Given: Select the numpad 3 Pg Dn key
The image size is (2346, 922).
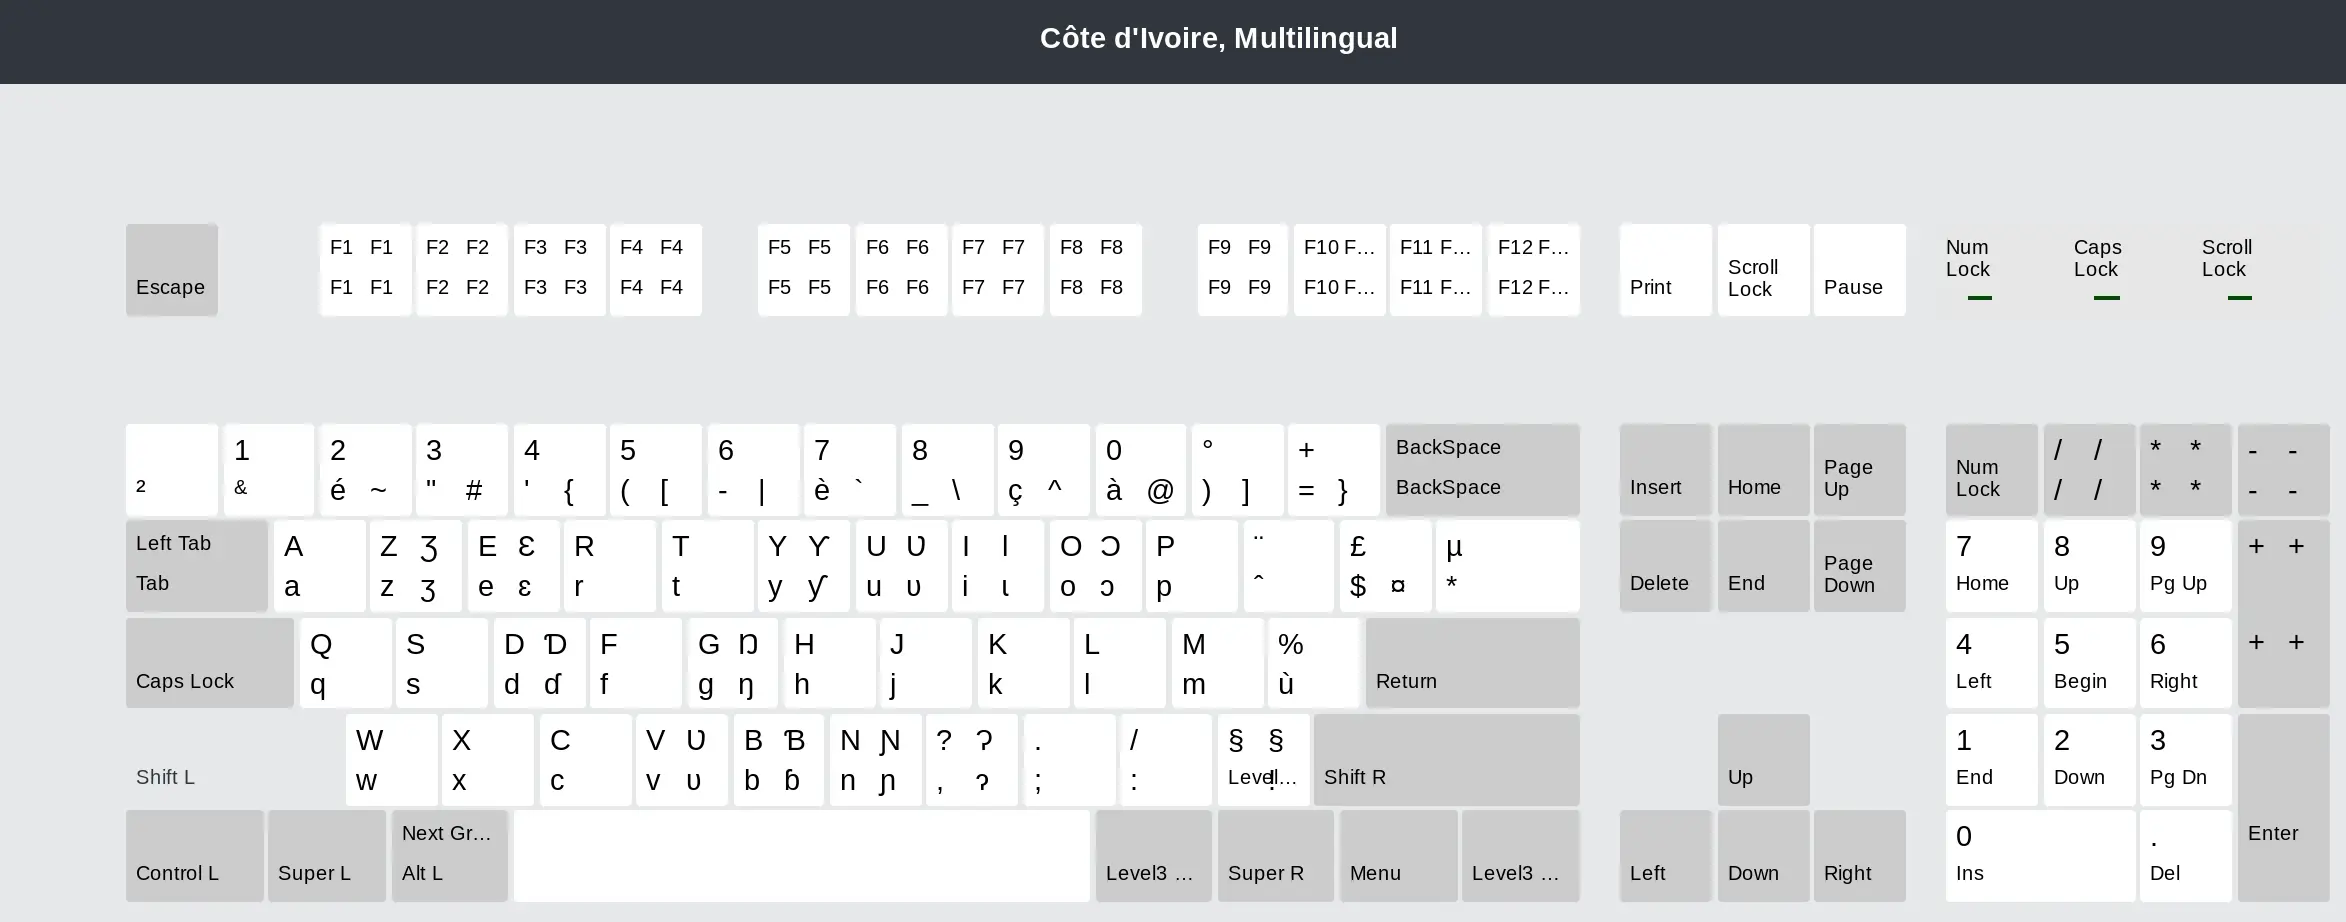Looking at the screenshot, I should click(2186, 760).
